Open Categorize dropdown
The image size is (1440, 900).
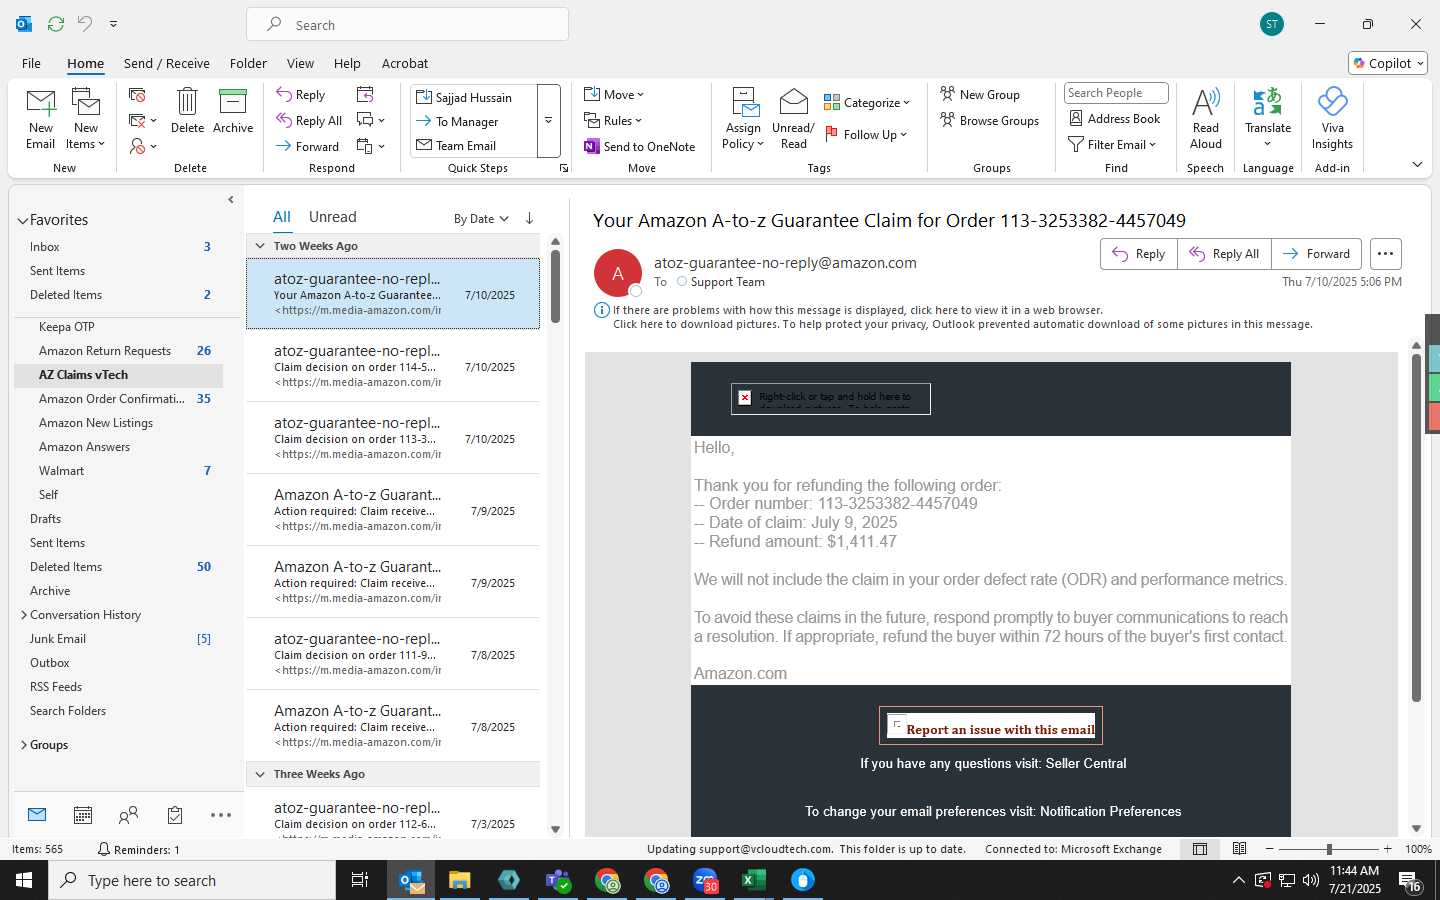pos(867,102)
